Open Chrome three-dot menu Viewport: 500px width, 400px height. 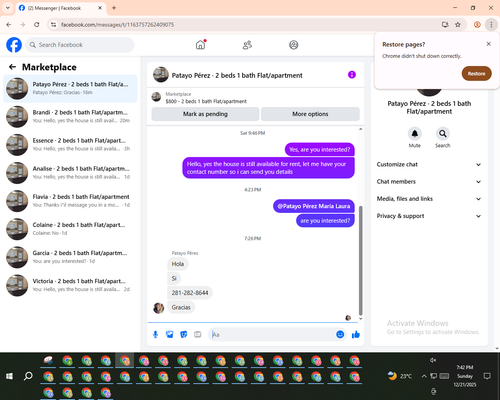click(491, 24)
